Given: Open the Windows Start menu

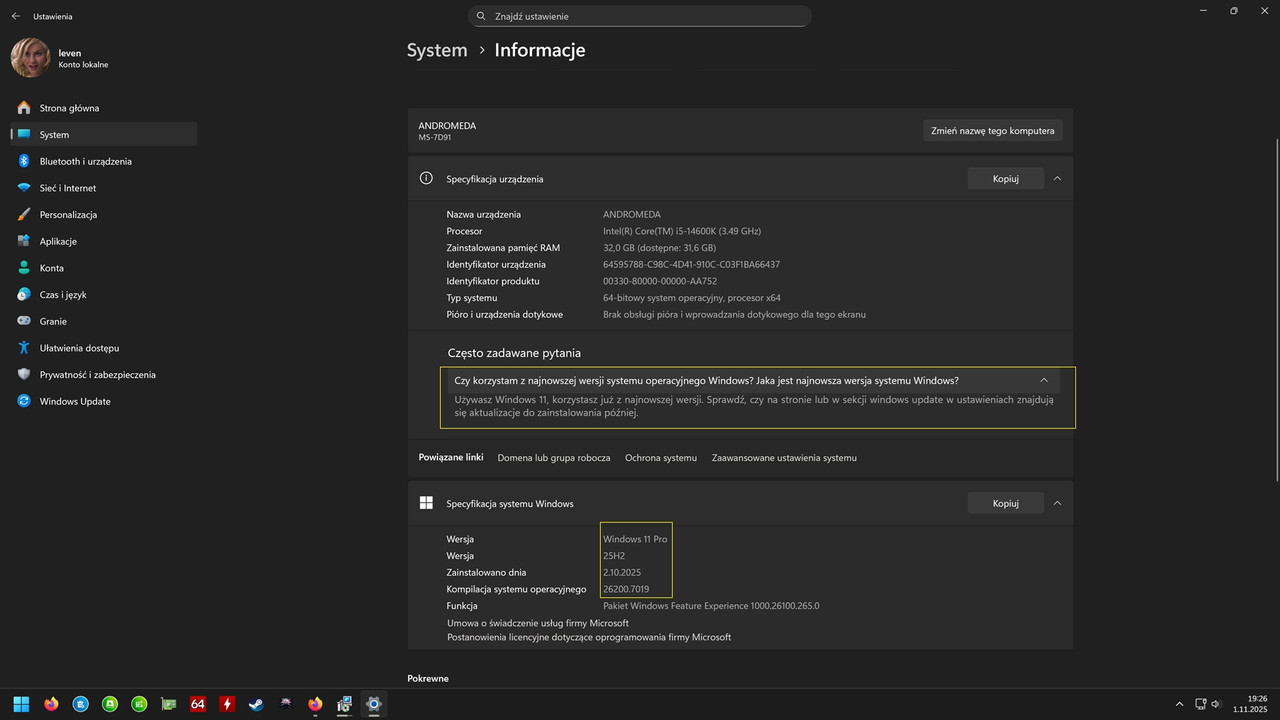Looking at the screenshot, I should [21, 704].
